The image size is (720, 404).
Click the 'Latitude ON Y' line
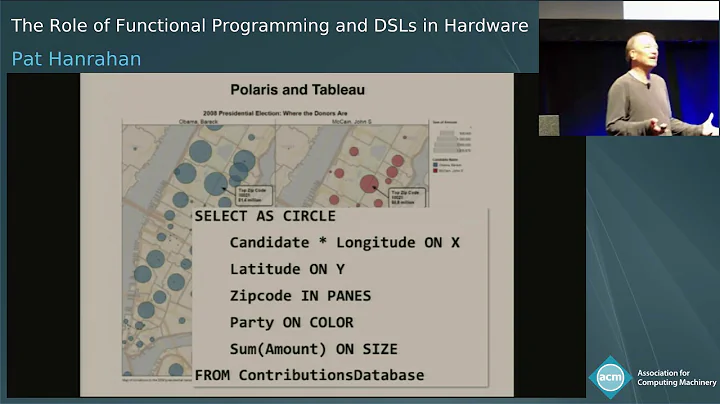(x=287, y=269)
